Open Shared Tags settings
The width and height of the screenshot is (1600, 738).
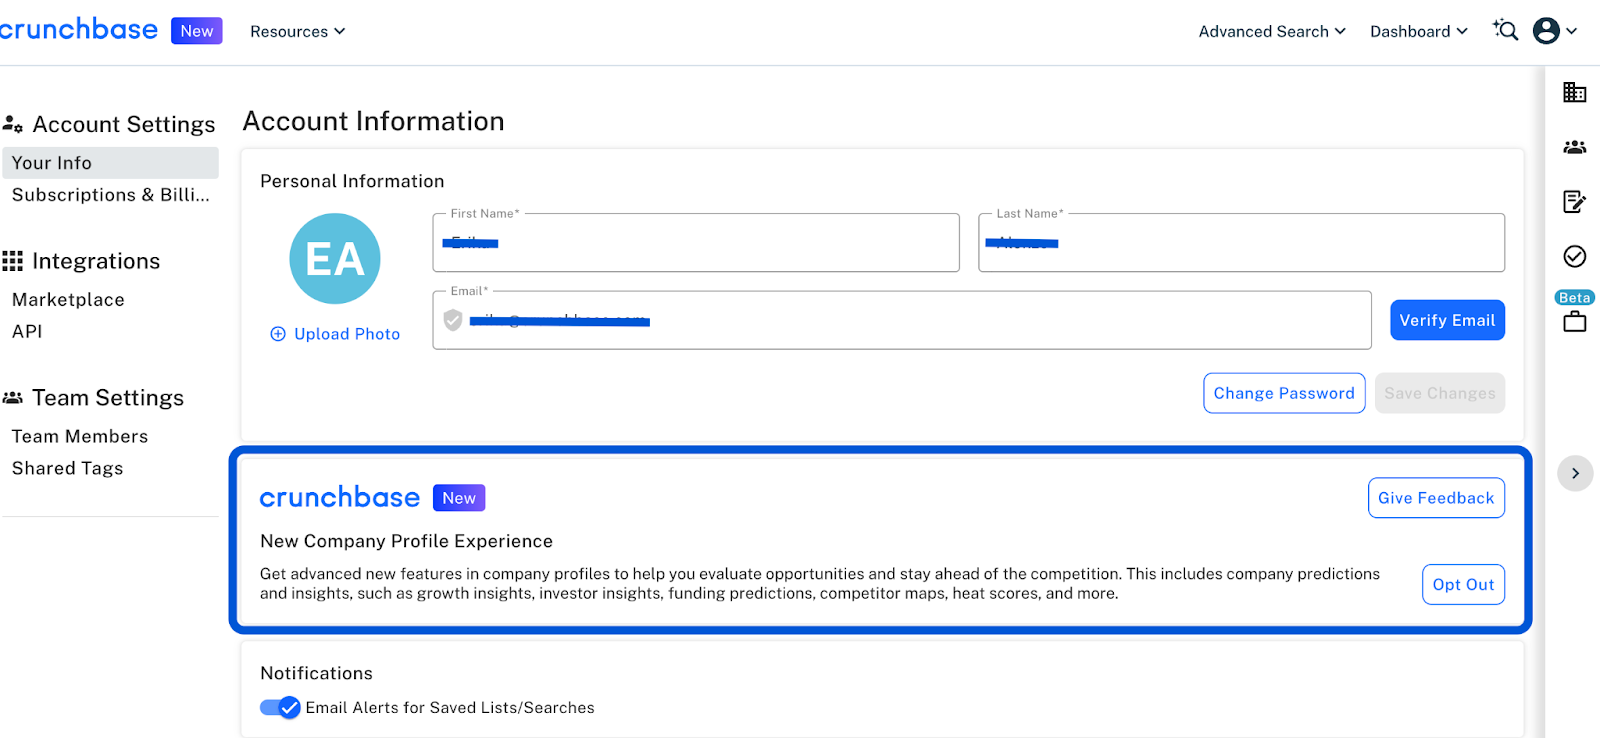tap(68, 469)
